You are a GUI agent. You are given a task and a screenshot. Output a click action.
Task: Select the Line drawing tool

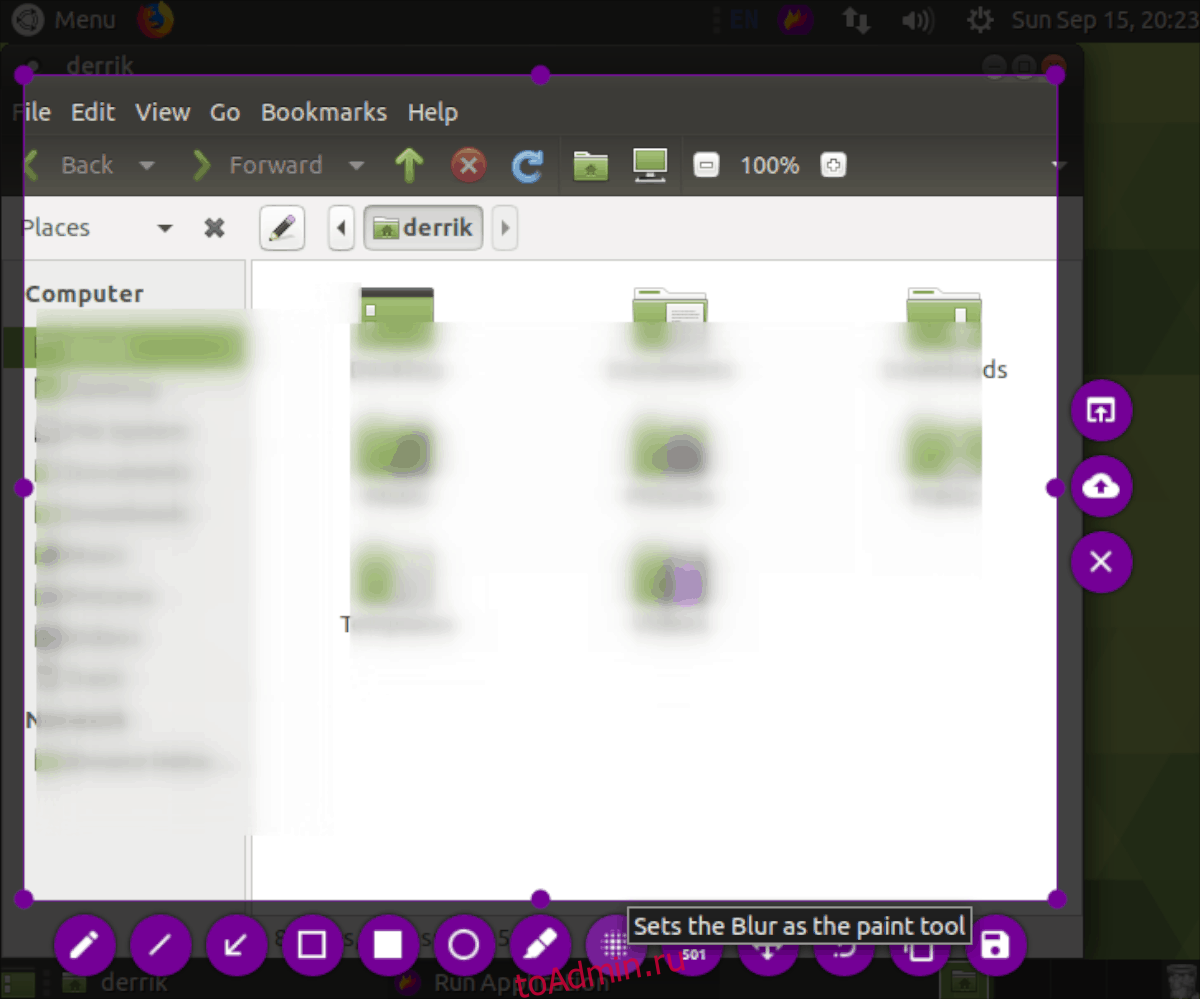coord(160,945)
